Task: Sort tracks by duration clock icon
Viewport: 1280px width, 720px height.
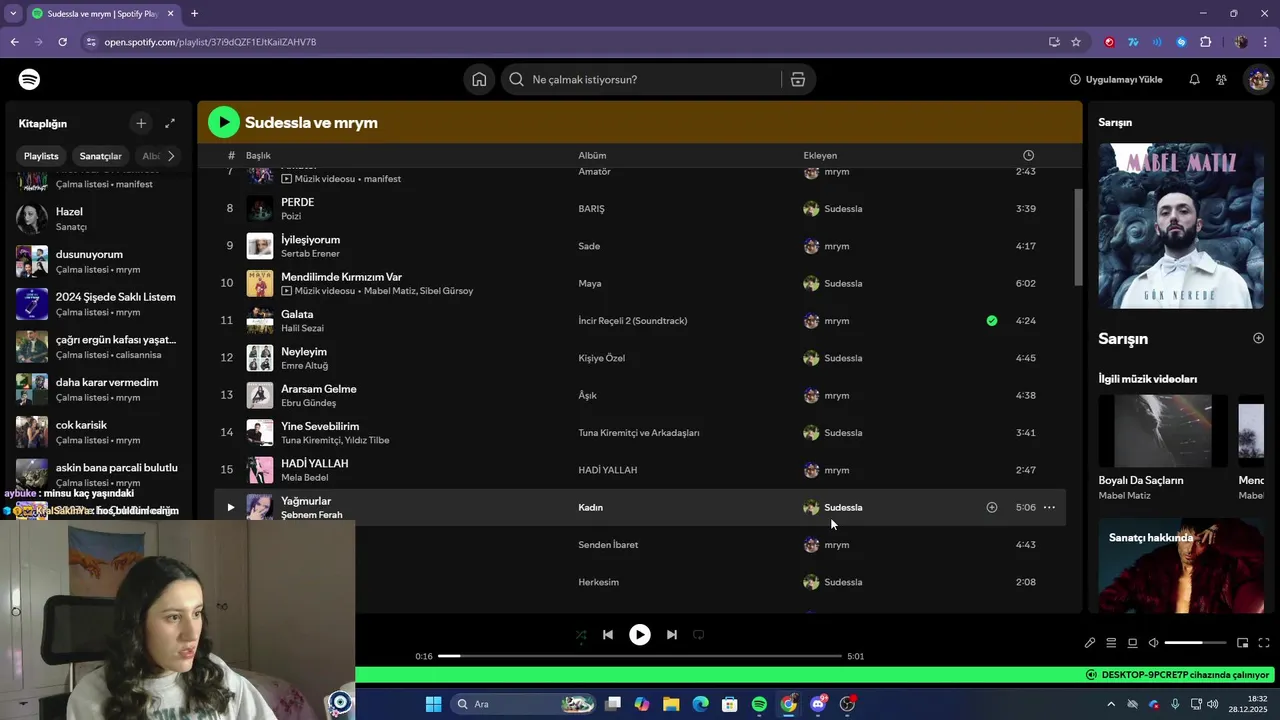Action: (1028, 155)
